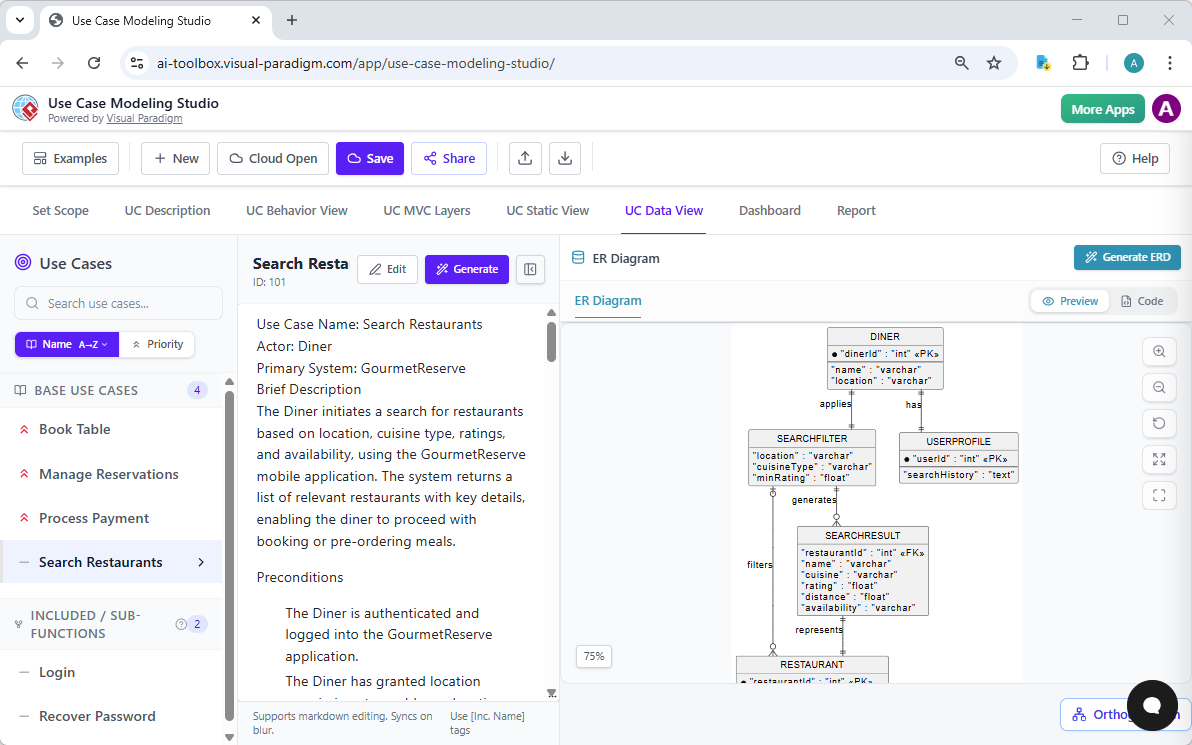The image size is (1192, 745).
Task: Collapse the use case detail panel
Action: (x=530, y=269)
